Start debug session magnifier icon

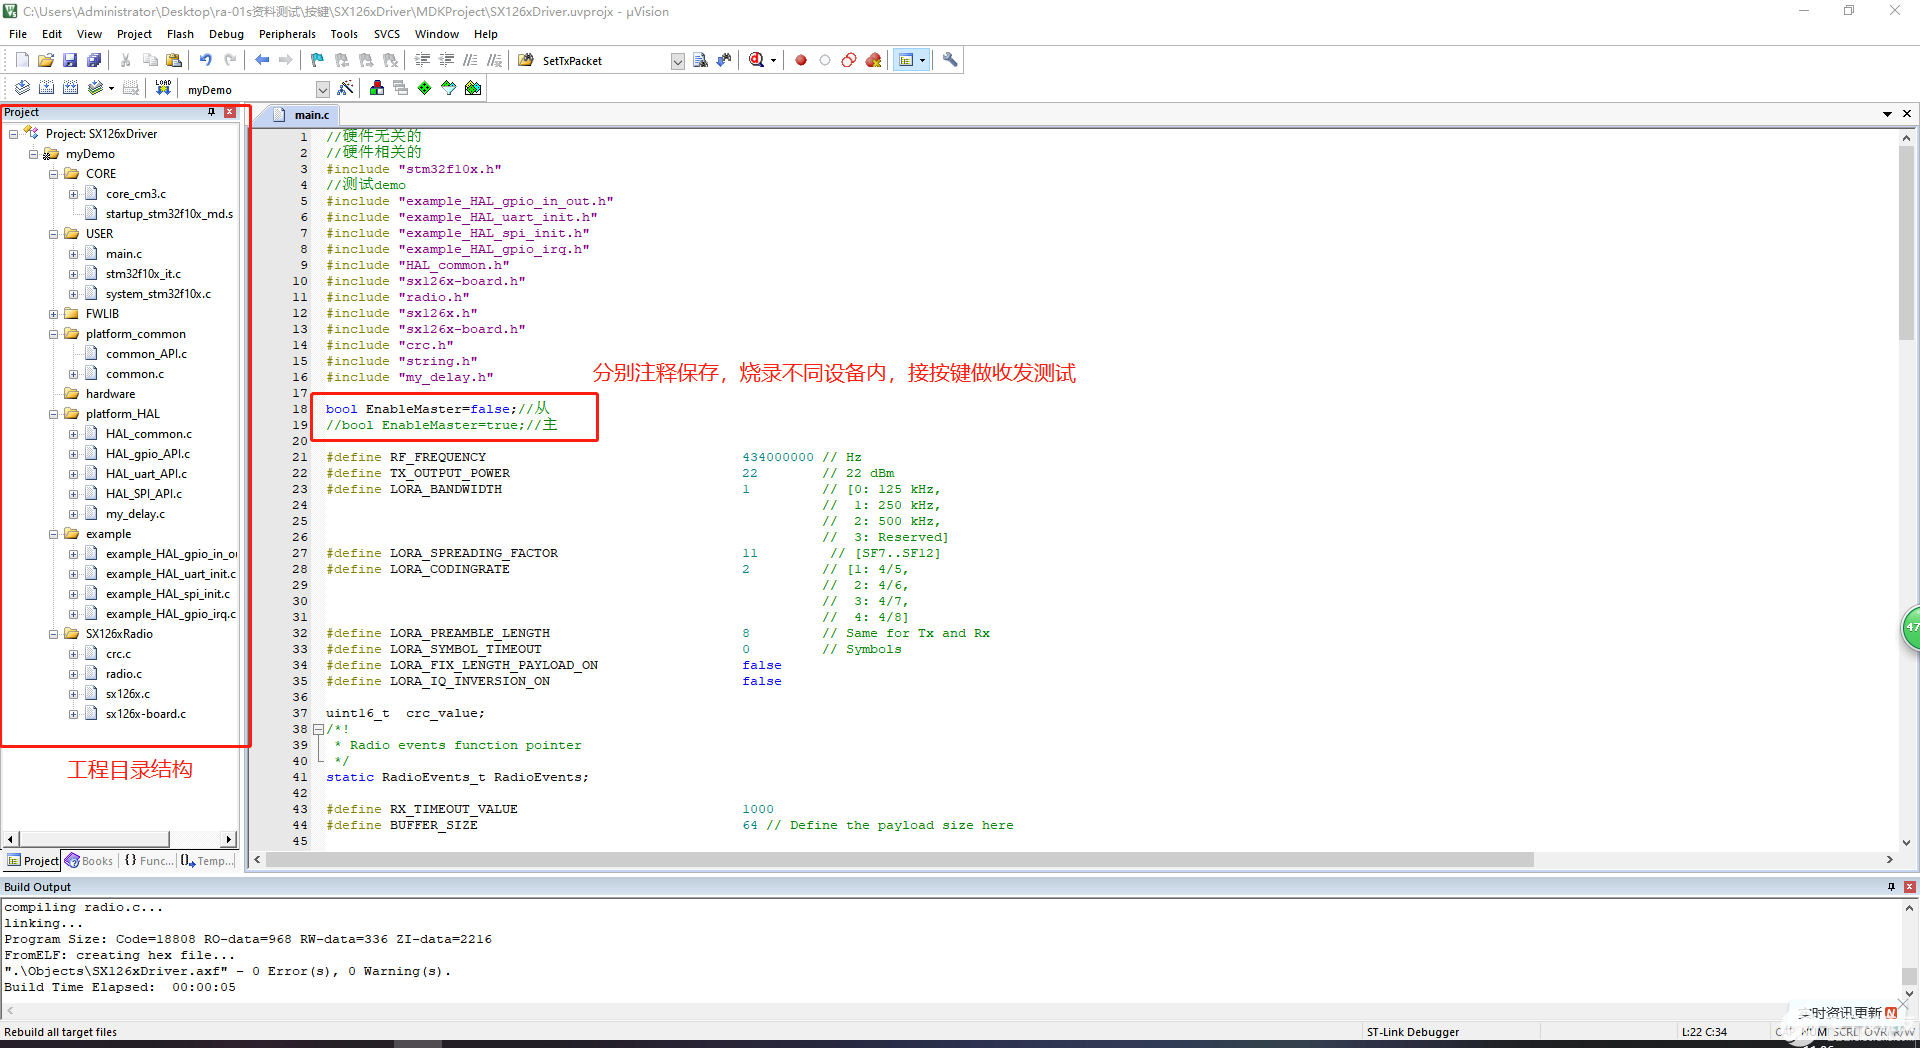(757, 60)
